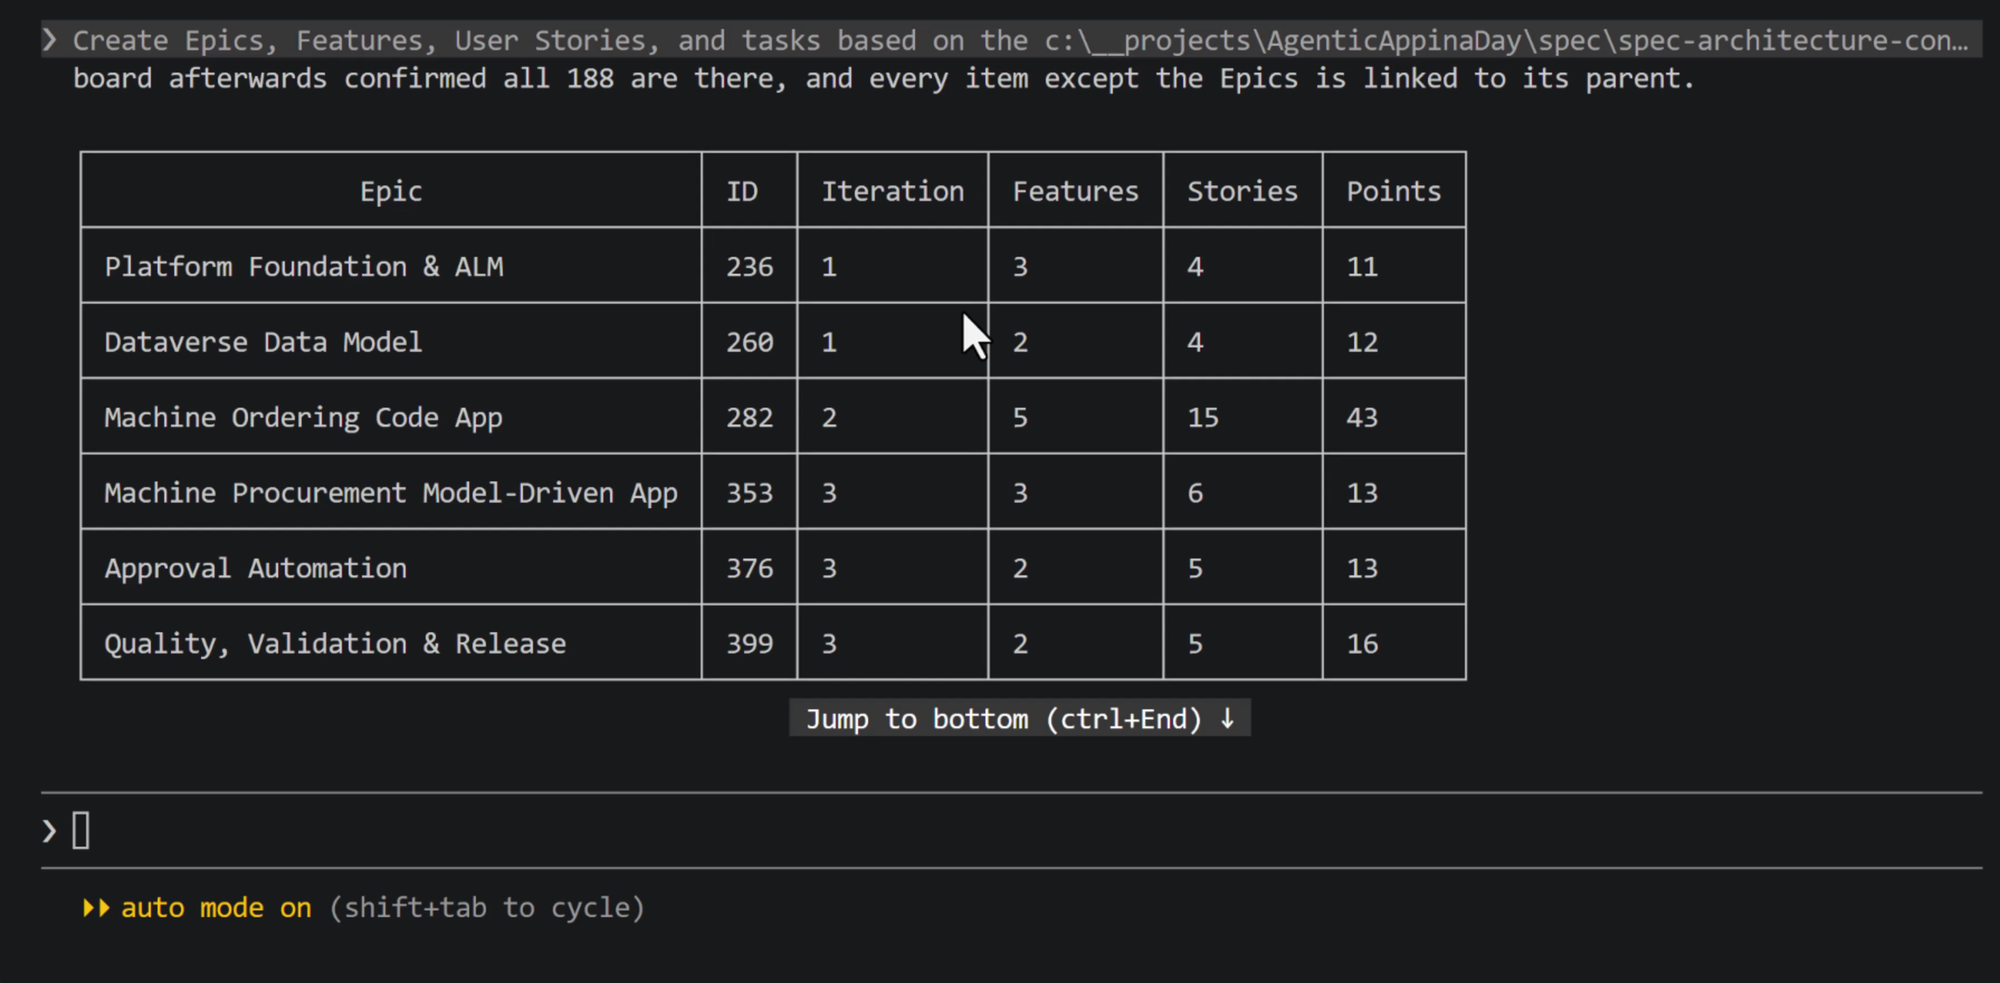The width and height of the screenshot is (2000, 983).
Task: Select the Dataverse Data Model epic cell
Action: (x=391, y=342)
